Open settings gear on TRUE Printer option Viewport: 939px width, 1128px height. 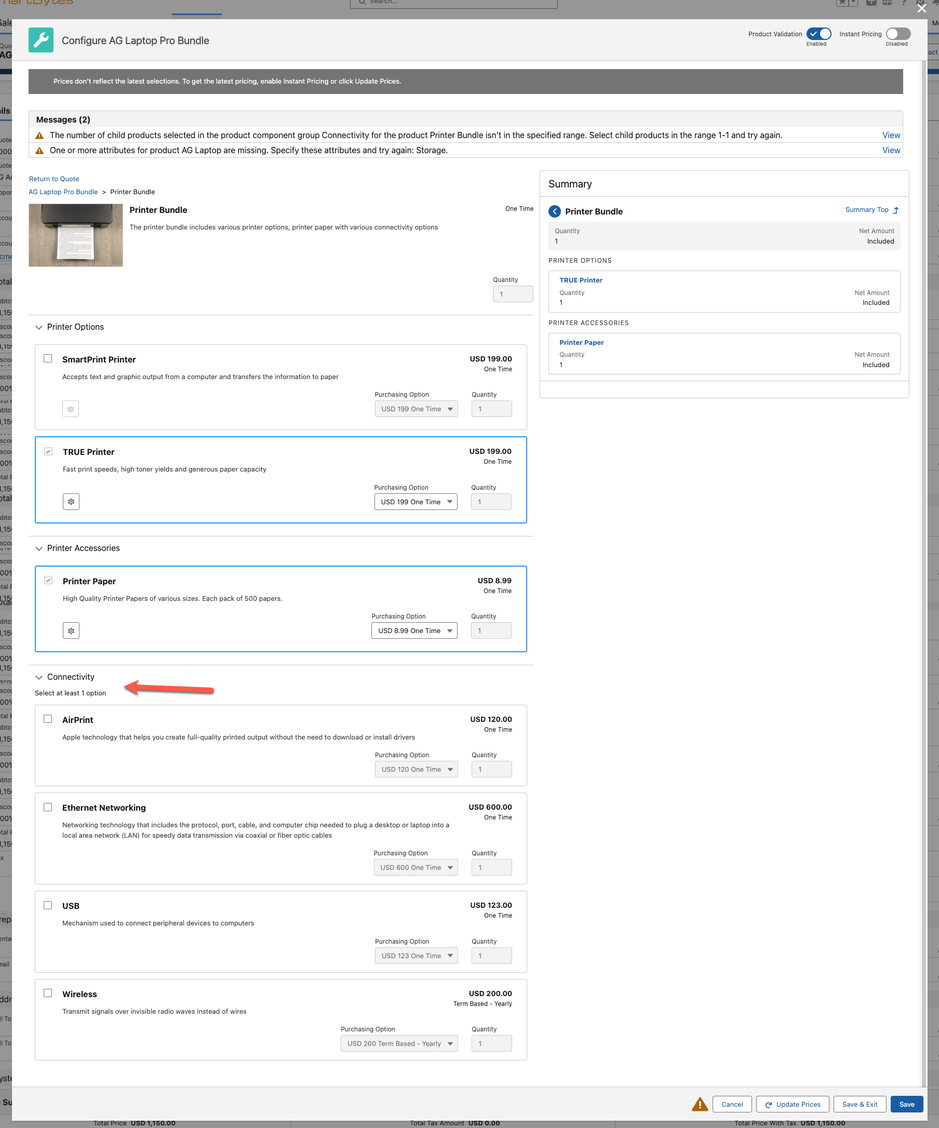(x=70, y=501)
